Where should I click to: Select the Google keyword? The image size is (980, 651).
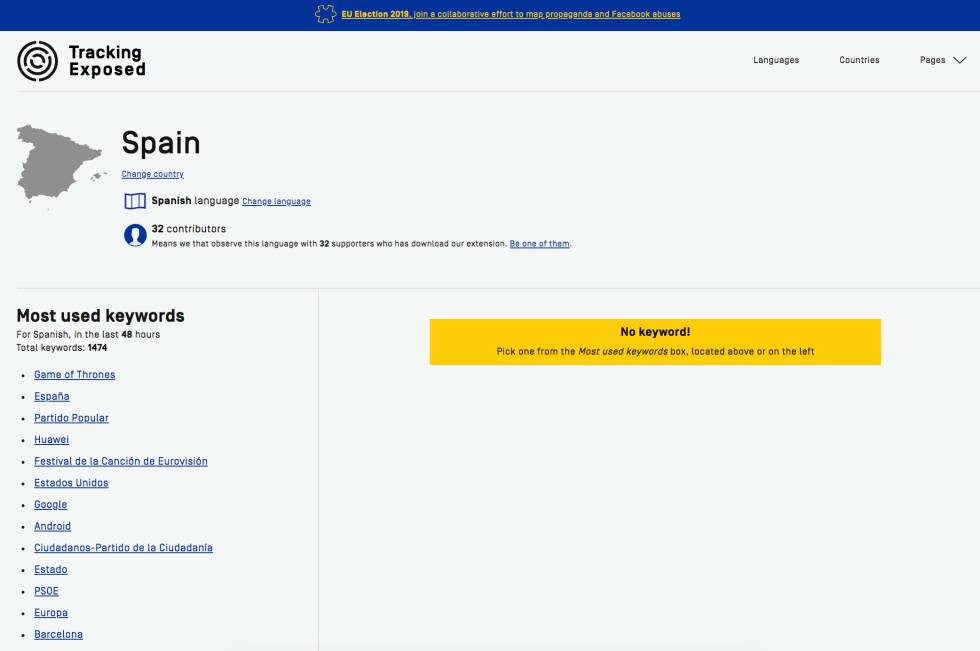pyautogui.click(x=51, y=505)
